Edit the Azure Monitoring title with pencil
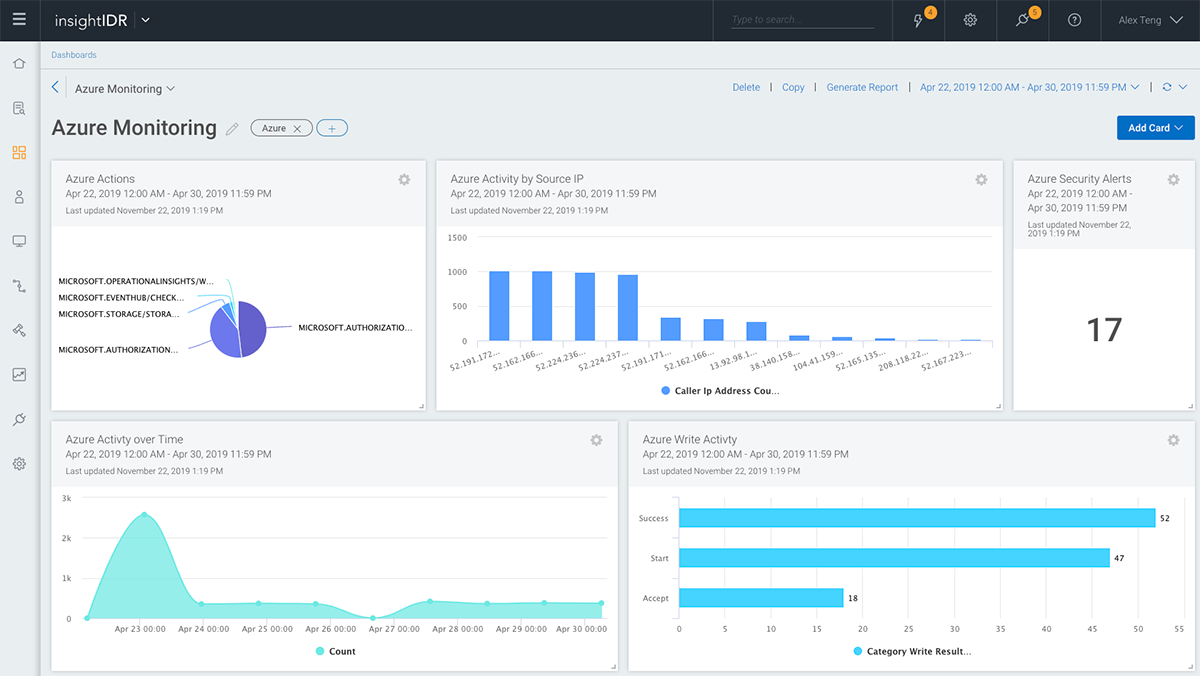The width and height of the screenshot is (1200, 676). (x=232, y=128)
